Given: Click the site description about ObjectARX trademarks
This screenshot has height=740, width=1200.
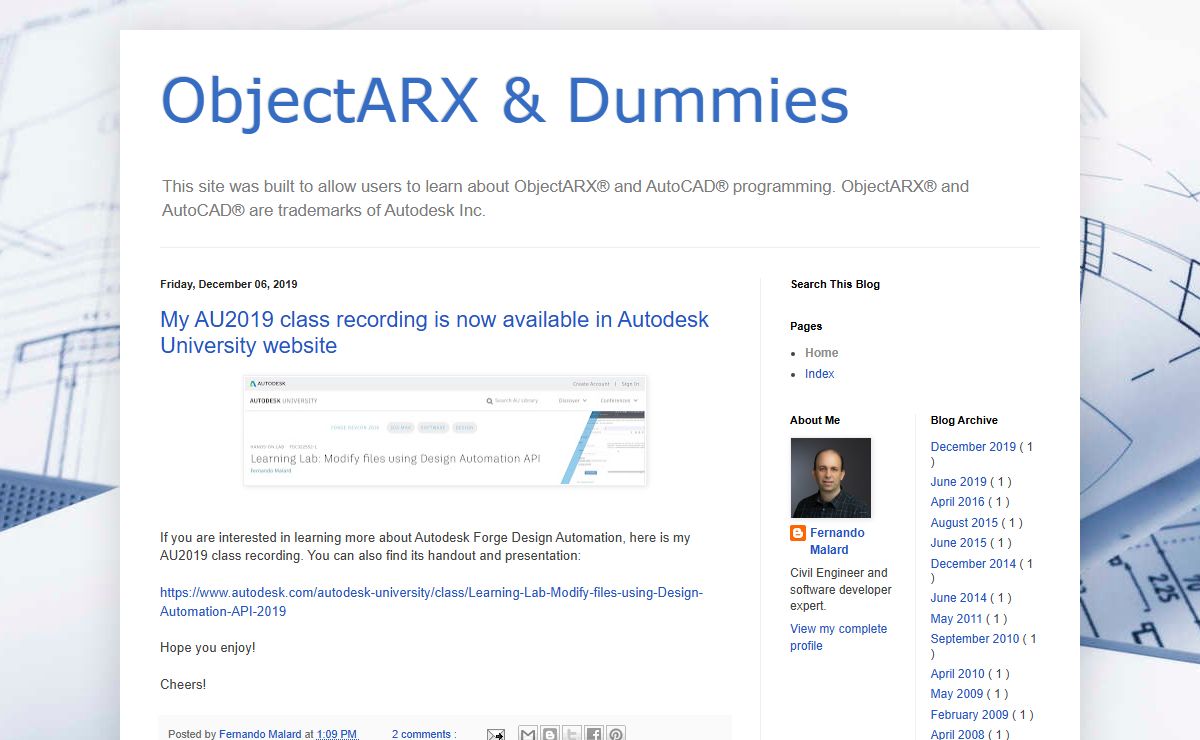Looking at the screenshot, I should pyautogui.click(x=566, y=198).
